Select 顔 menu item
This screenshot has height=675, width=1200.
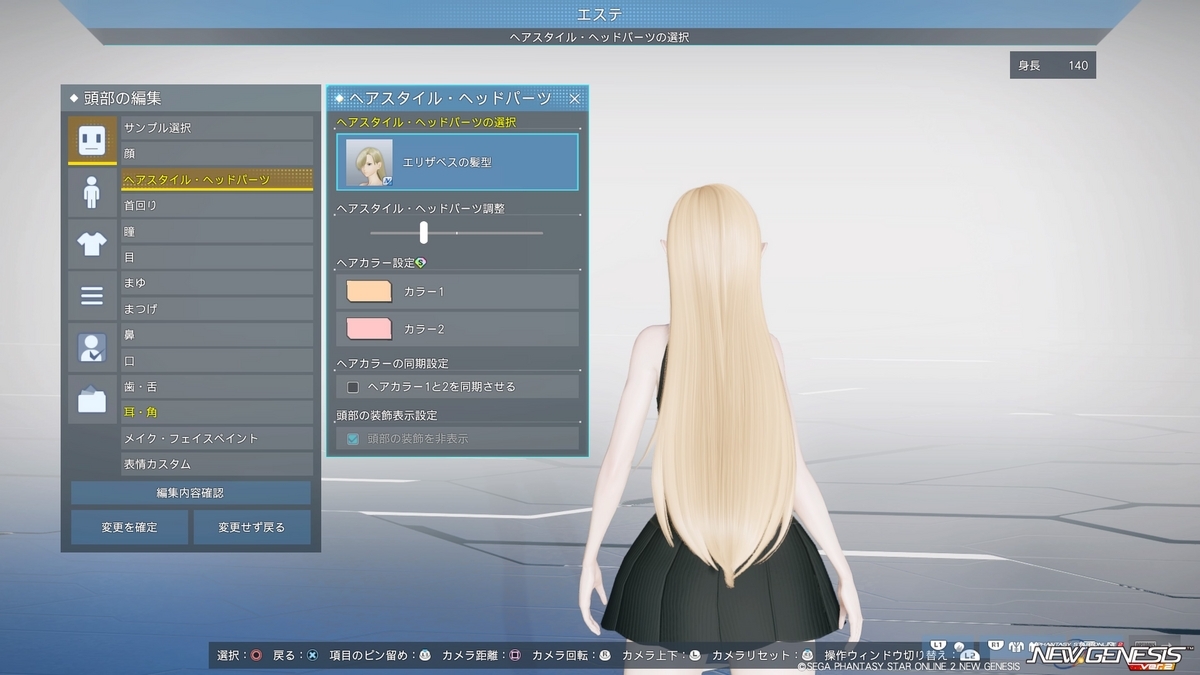pos(217,154)
